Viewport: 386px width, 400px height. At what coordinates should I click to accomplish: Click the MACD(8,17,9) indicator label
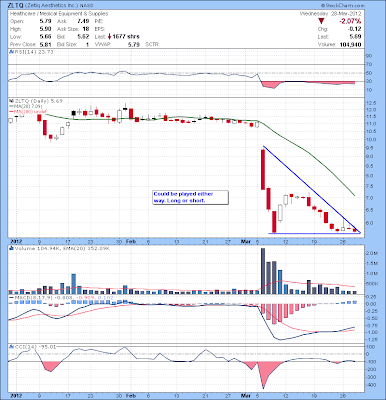61,297
